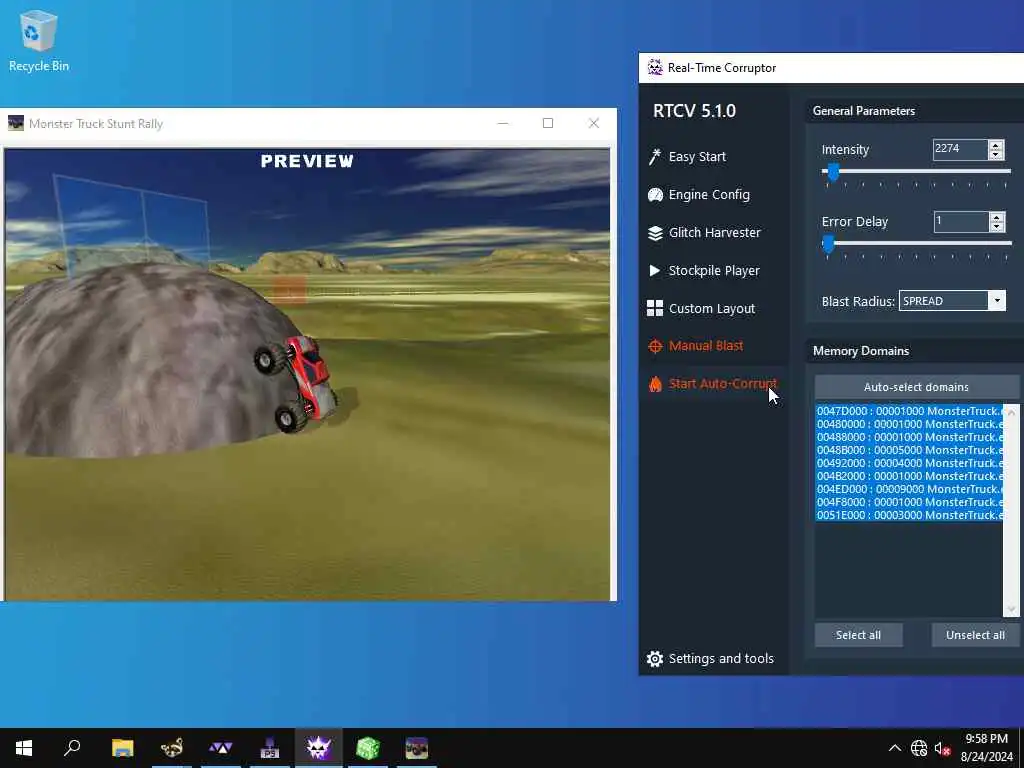
Task: Click the Intensity value field
Action: 960,150
